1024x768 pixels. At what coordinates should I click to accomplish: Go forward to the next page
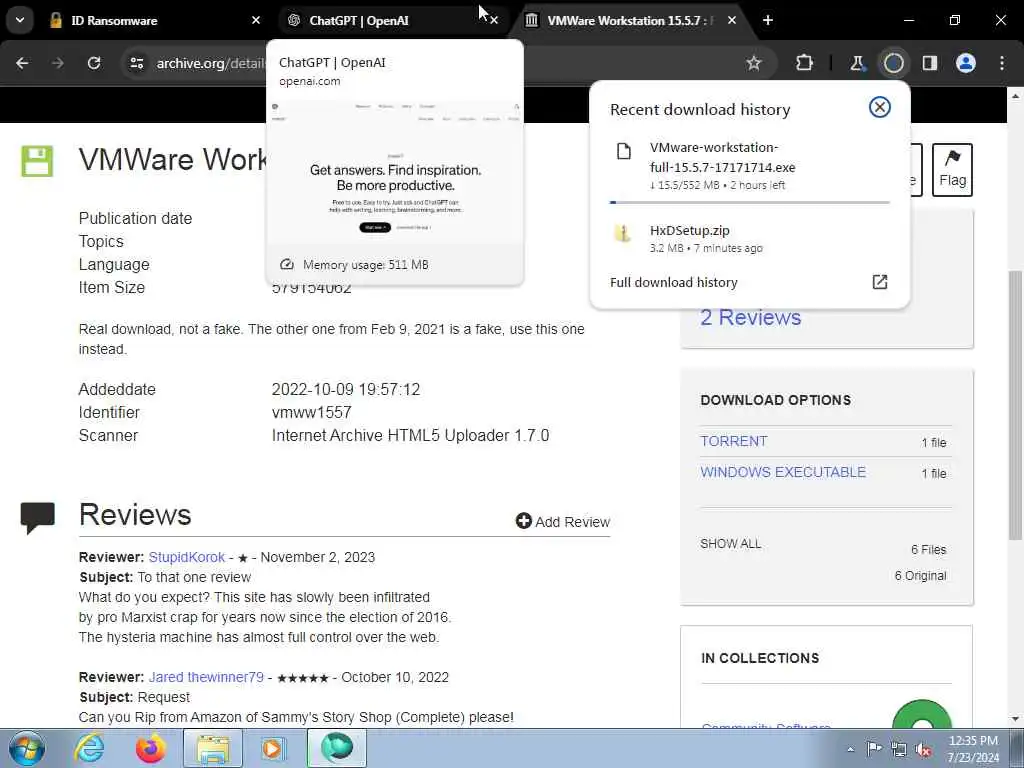(x=58, y=63)
